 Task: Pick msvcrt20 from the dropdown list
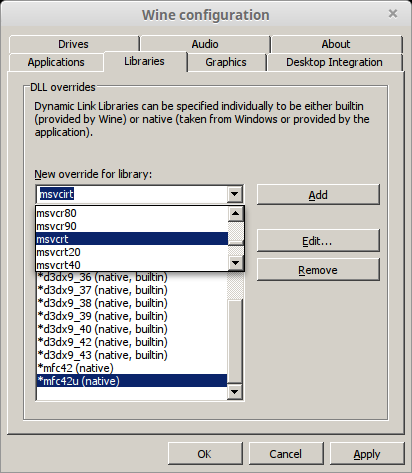[132, 252]
